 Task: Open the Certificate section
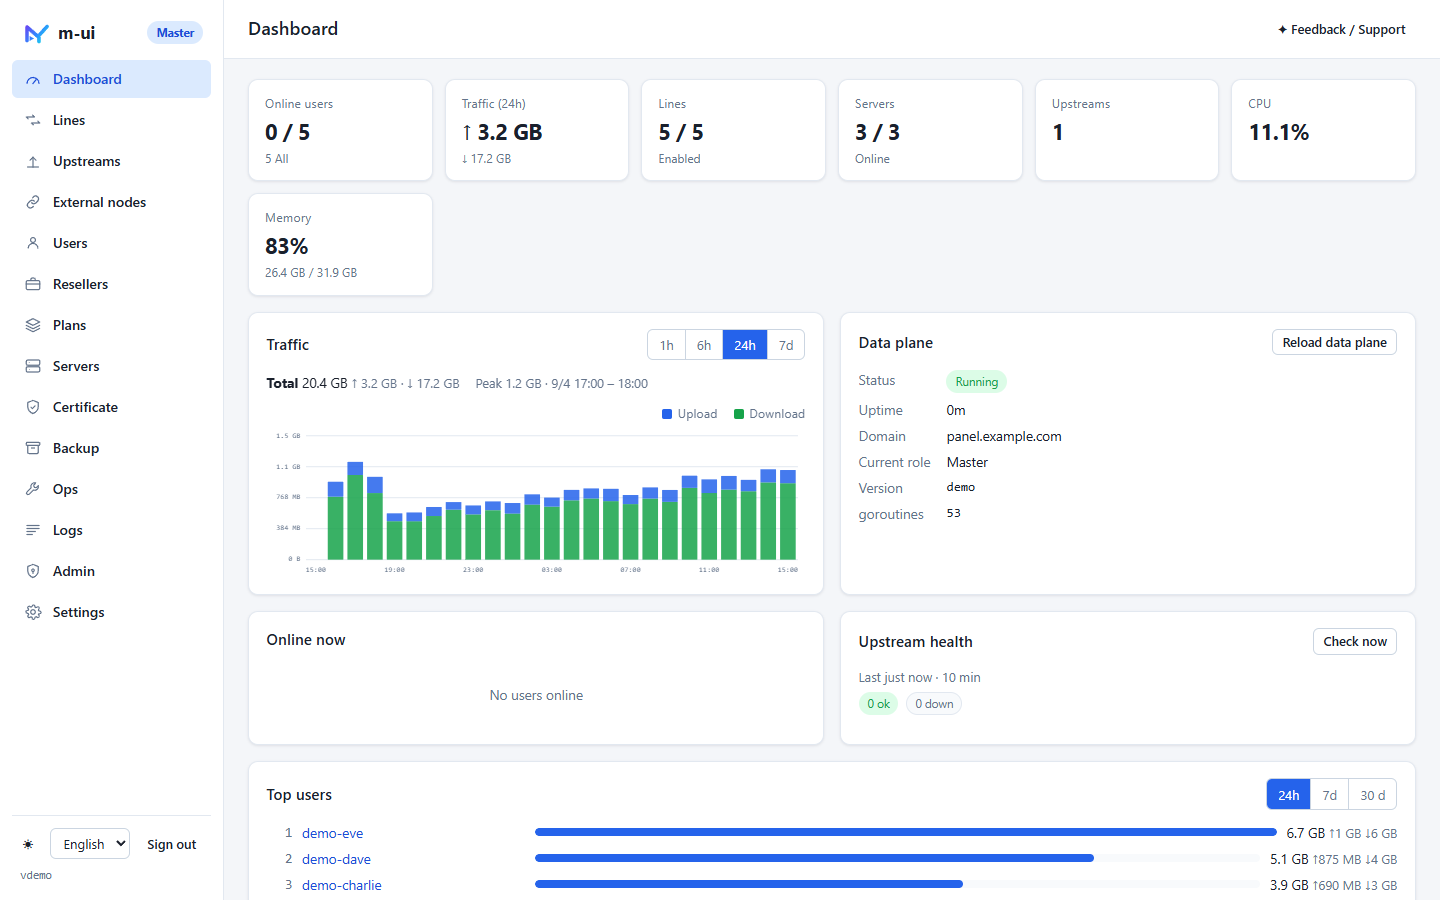click(111, 407)
